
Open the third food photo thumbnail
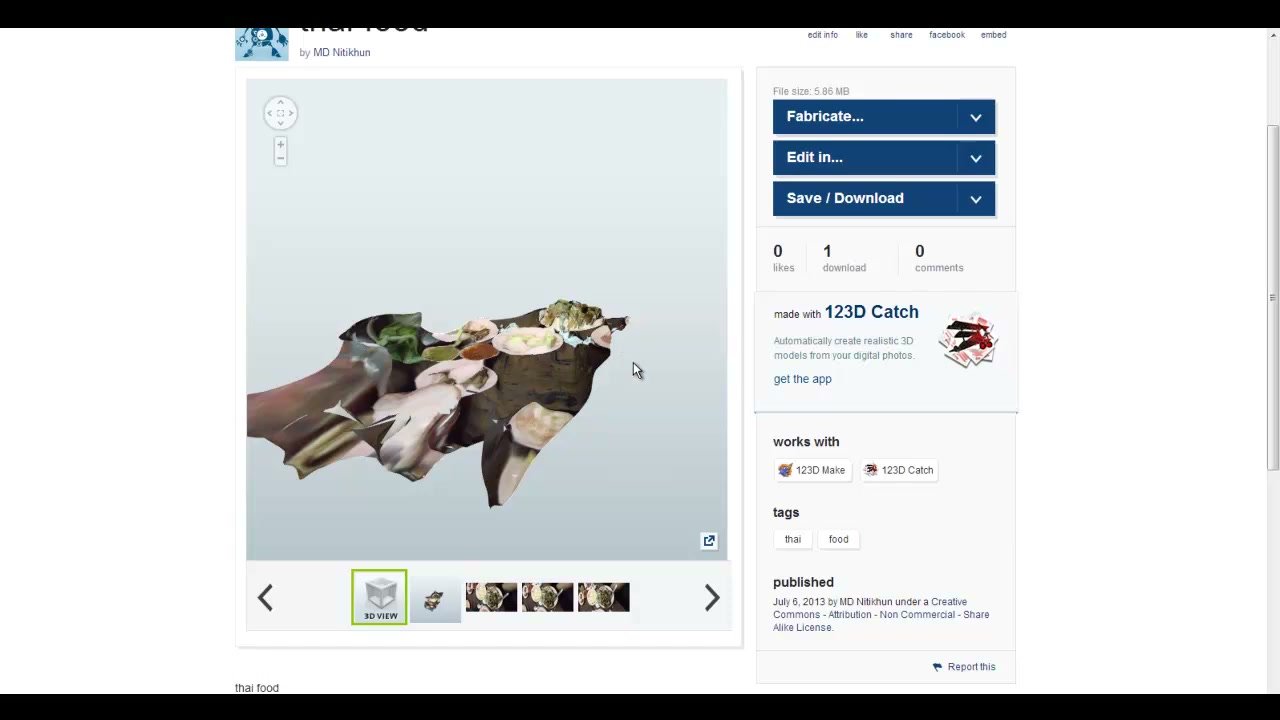coord(491,597)
